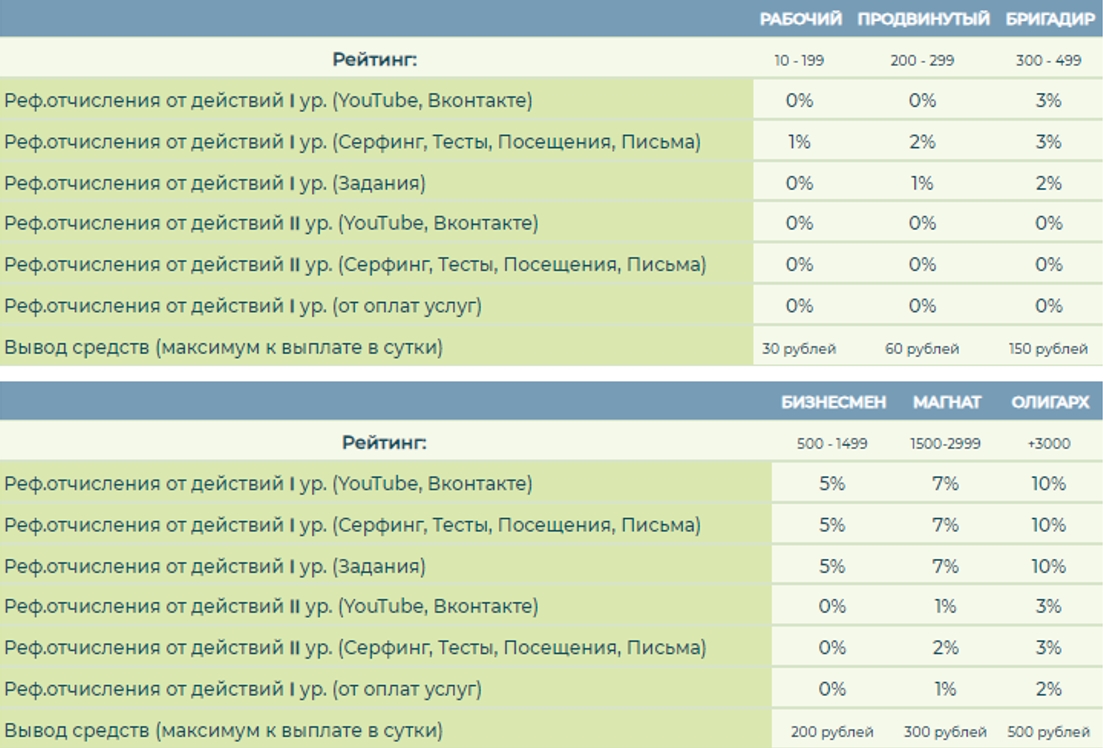This screenshot has width=1103, height=748.
Task: Click the second table's Рейтинг: label
Action: pos(384,443)
